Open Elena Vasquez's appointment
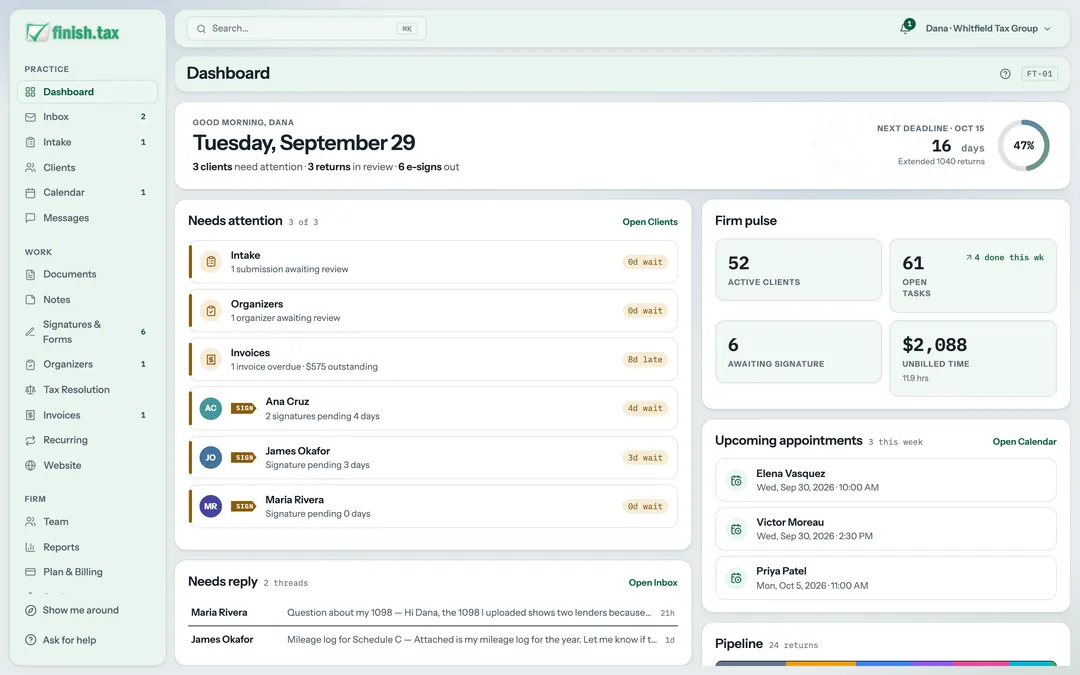 [x=886, y=480]
